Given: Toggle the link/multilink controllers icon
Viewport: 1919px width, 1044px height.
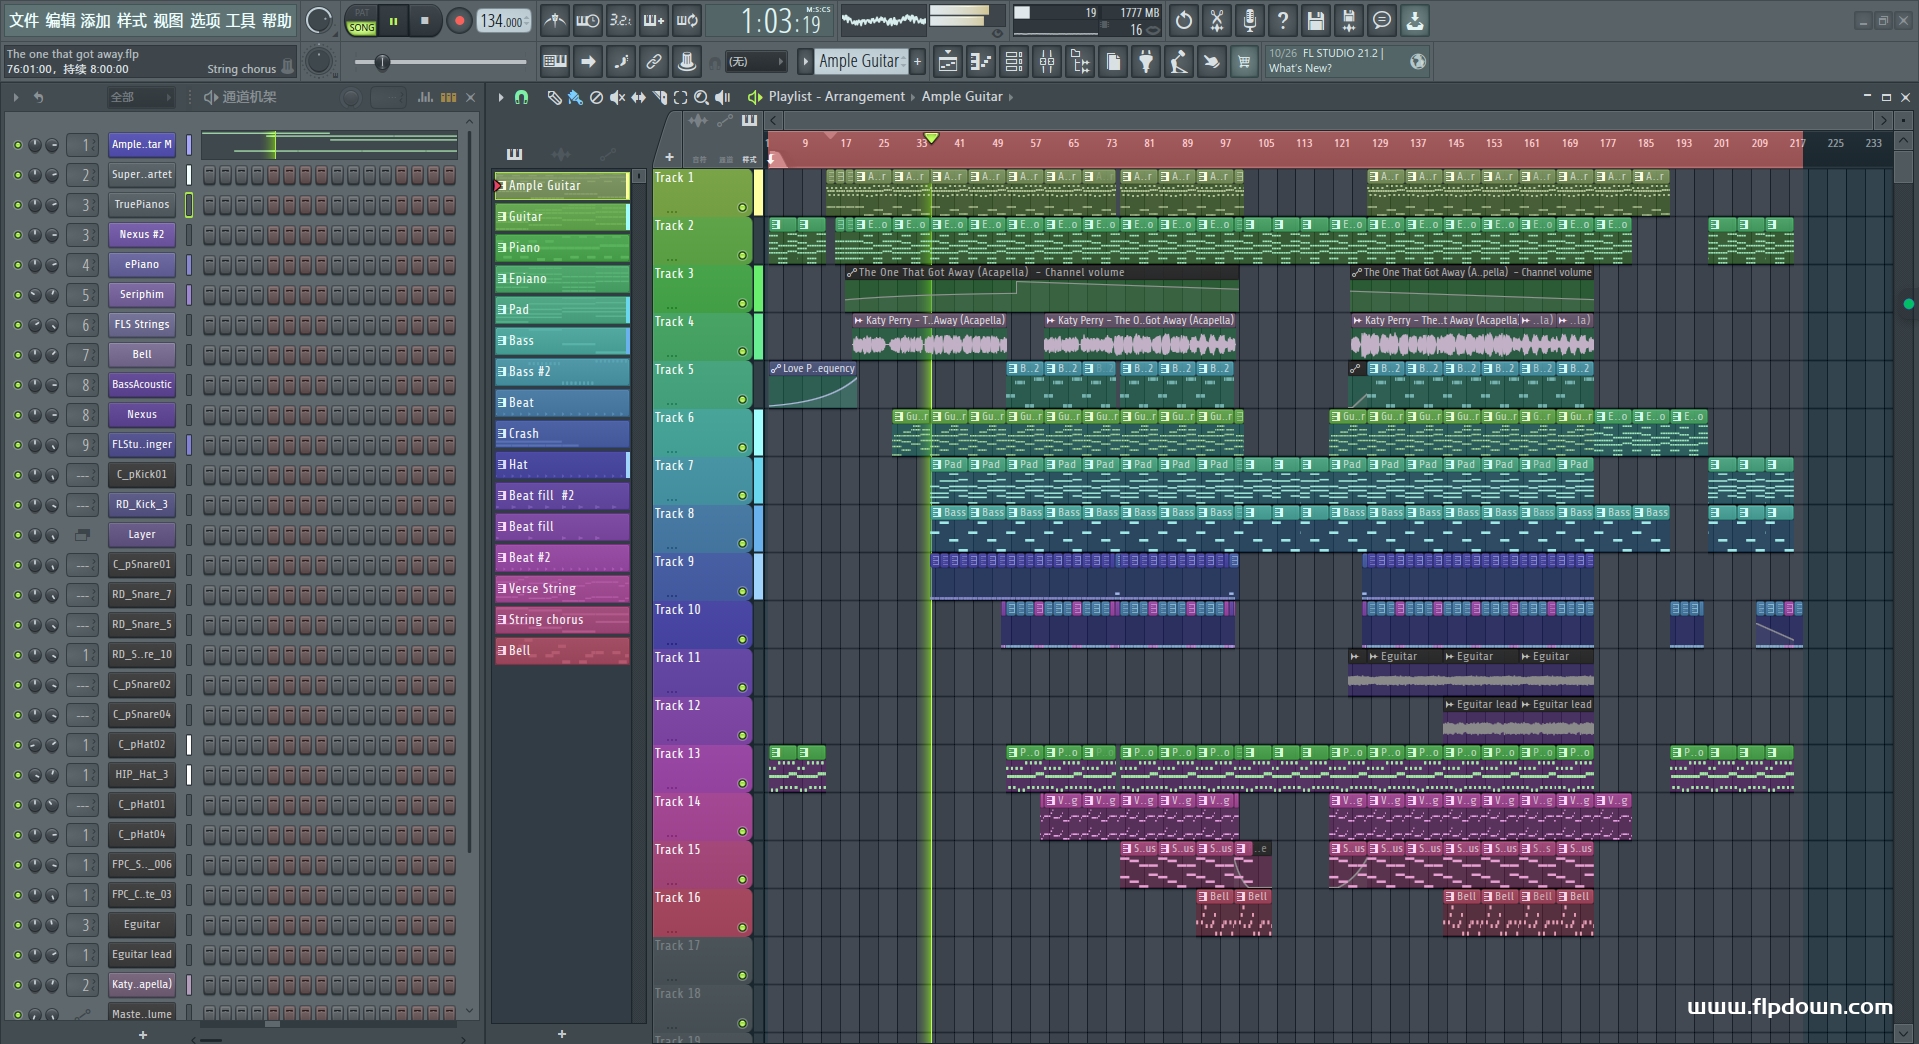Looking at the screenshot, I should pos(654,62).
